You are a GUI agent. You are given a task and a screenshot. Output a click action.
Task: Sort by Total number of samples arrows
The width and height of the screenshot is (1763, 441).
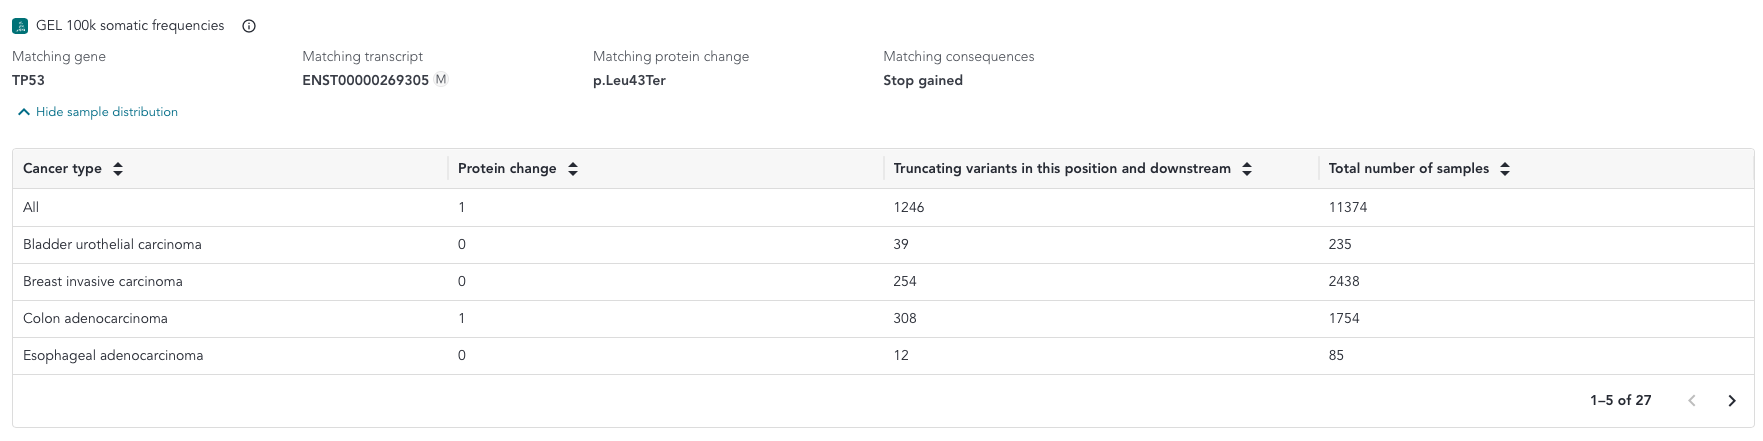1505,169
